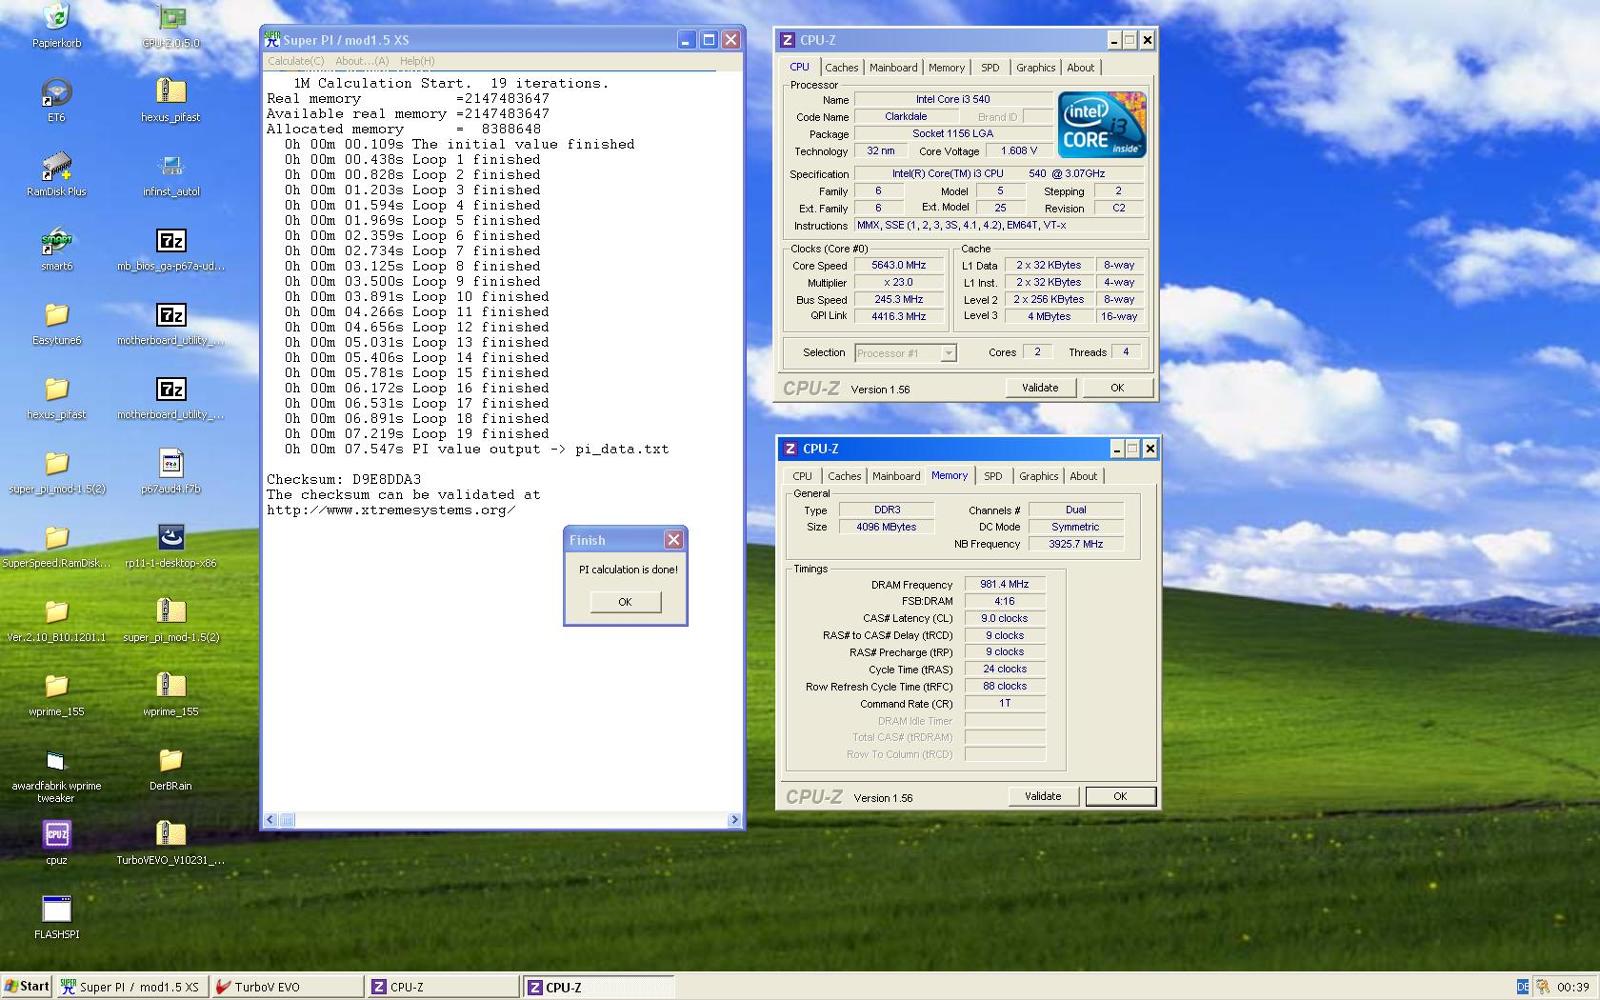
Task: Open the About...(A) menu in Super PI
Action: [362, 61]
